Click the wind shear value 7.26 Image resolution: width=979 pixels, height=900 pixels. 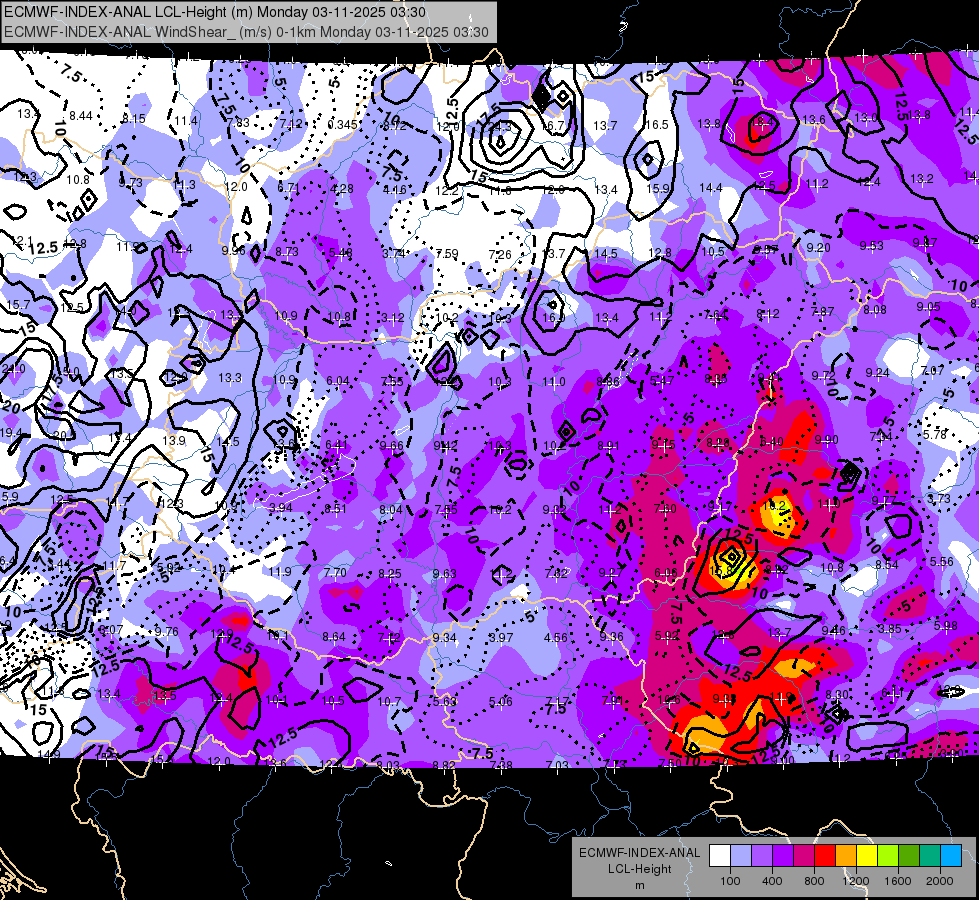coord(500,254)
